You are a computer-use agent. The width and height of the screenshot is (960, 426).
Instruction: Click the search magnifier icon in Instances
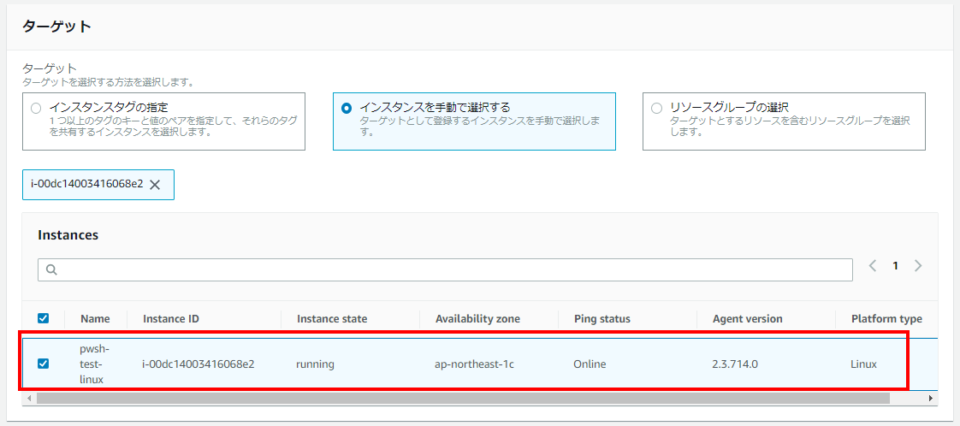click(50, 270)
